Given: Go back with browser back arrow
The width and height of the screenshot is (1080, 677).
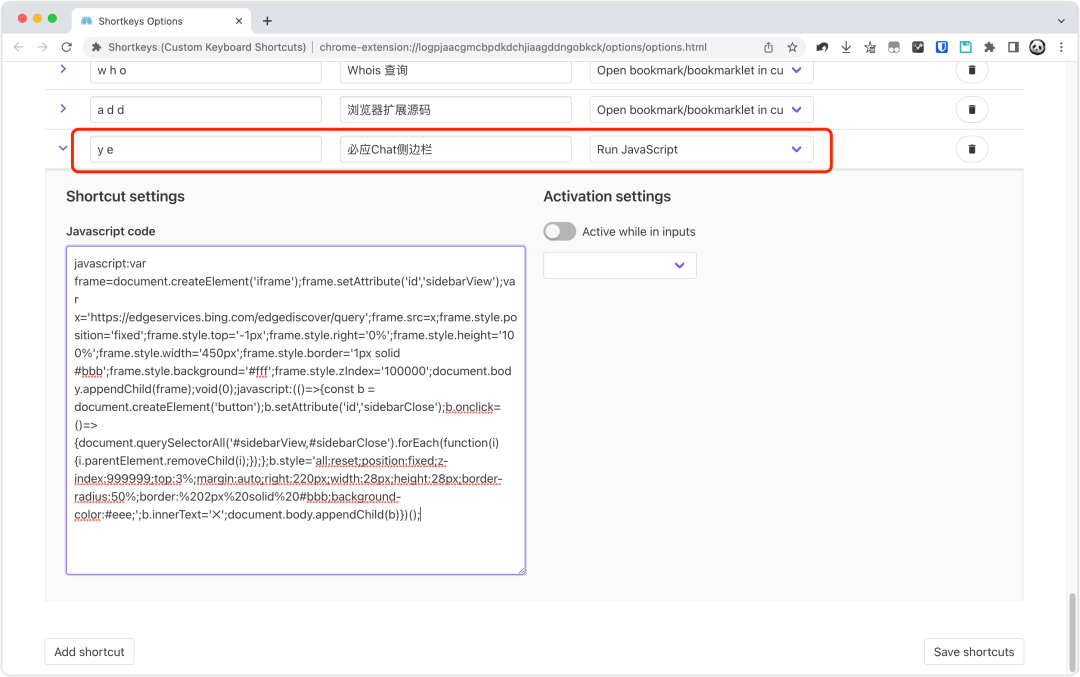Looking at the screenshot, I should [x=19, y=47].
